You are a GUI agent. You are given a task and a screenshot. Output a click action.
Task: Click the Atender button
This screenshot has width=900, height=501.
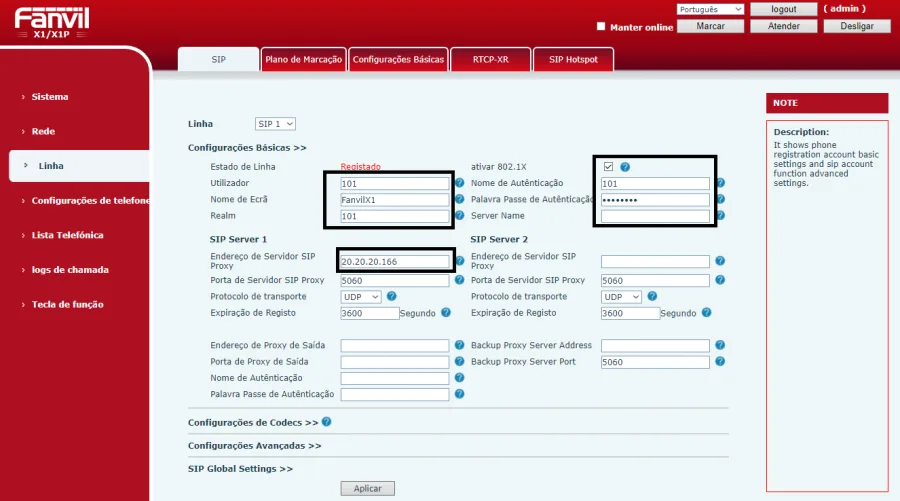783,26
